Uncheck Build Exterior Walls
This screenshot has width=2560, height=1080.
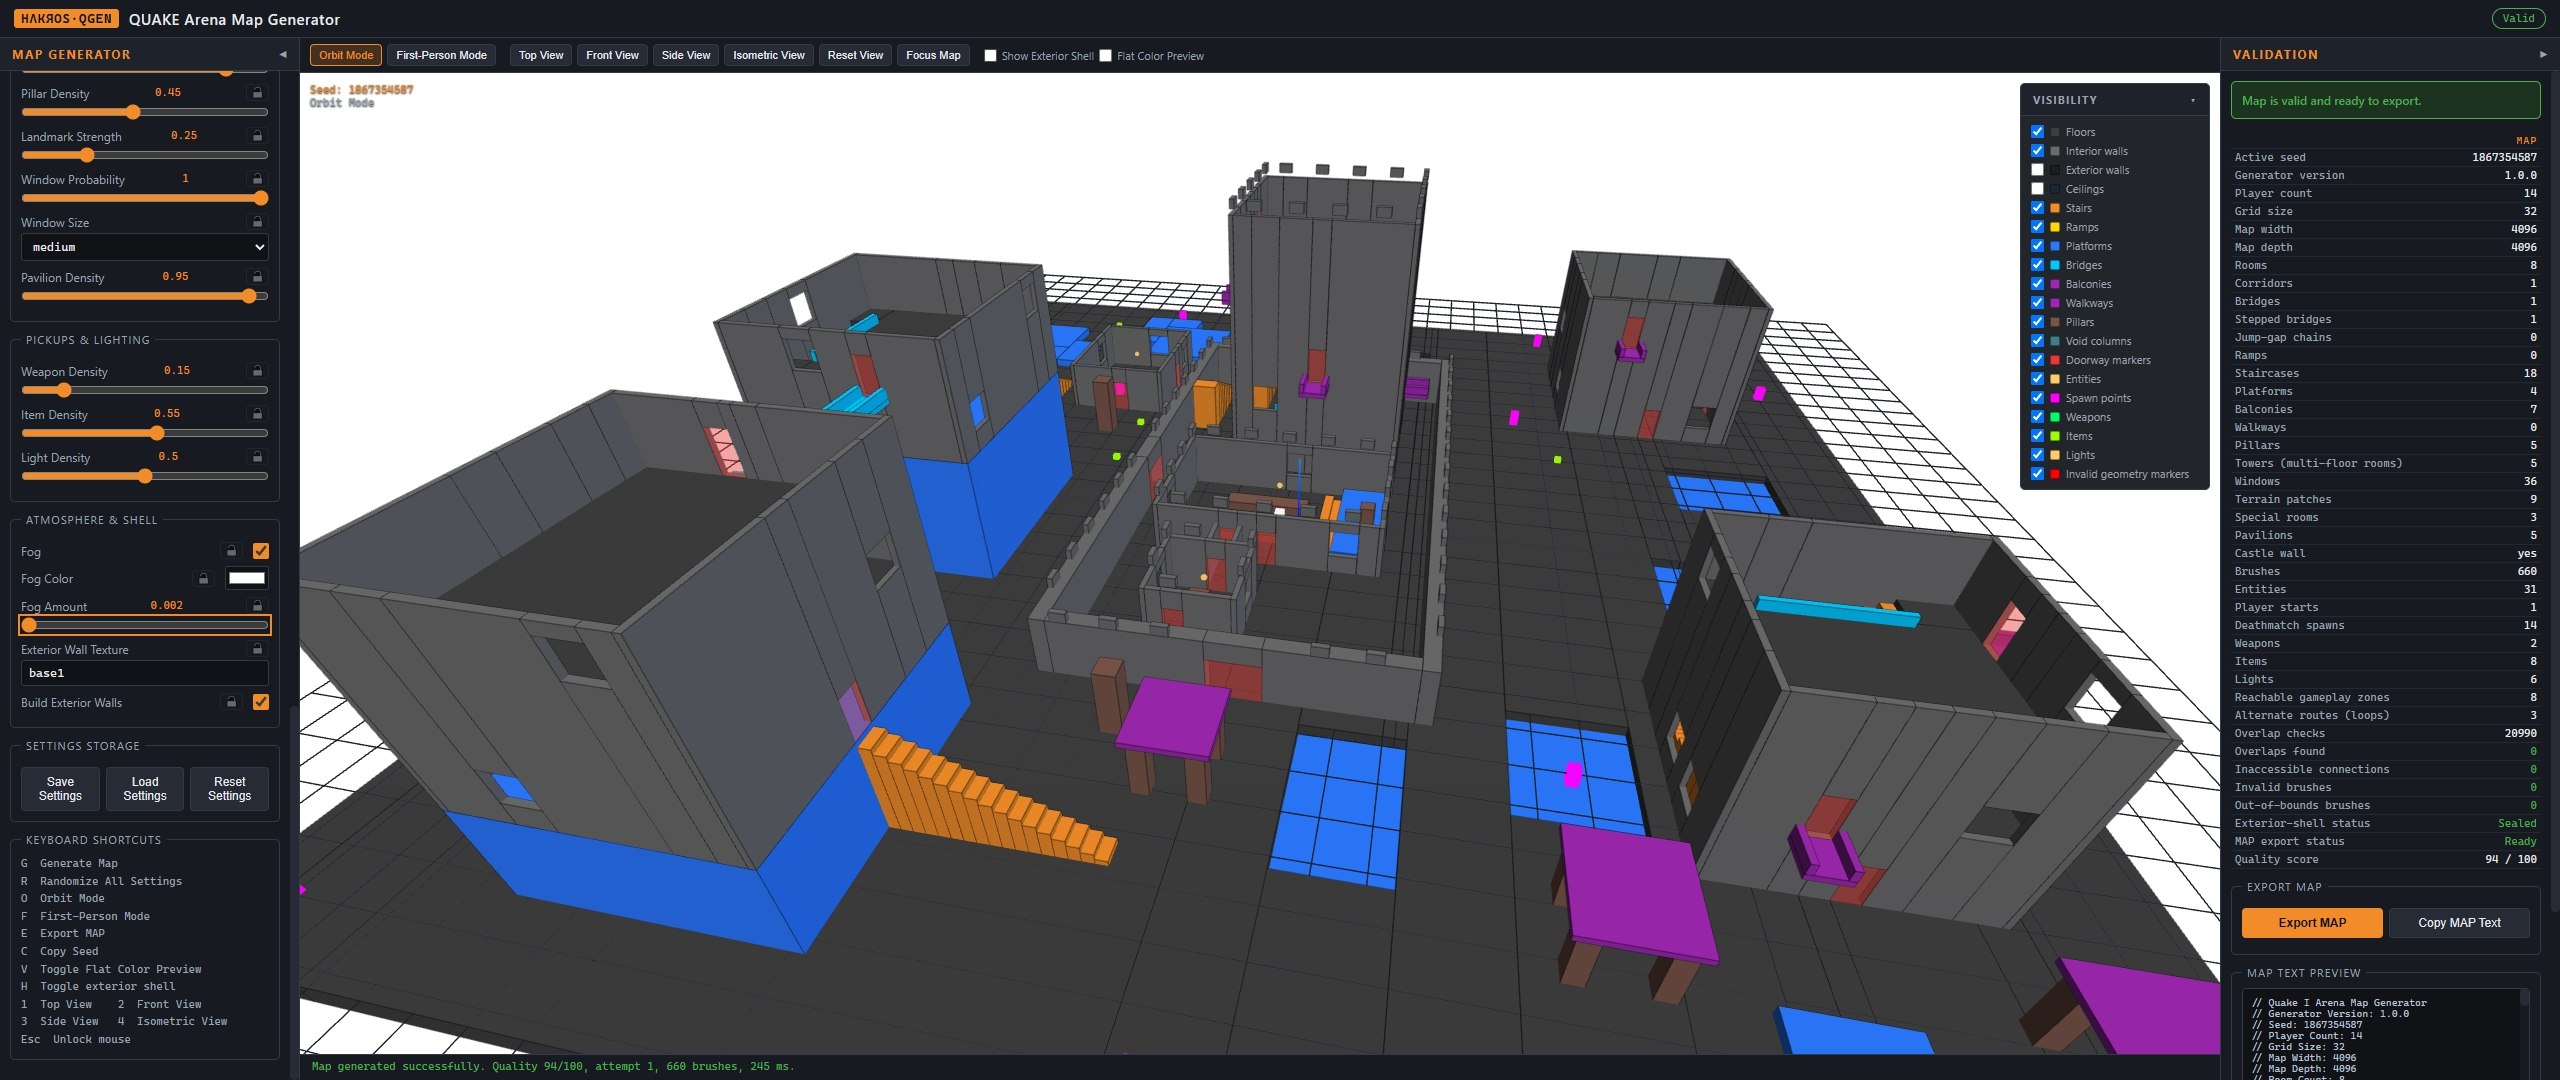261,702
